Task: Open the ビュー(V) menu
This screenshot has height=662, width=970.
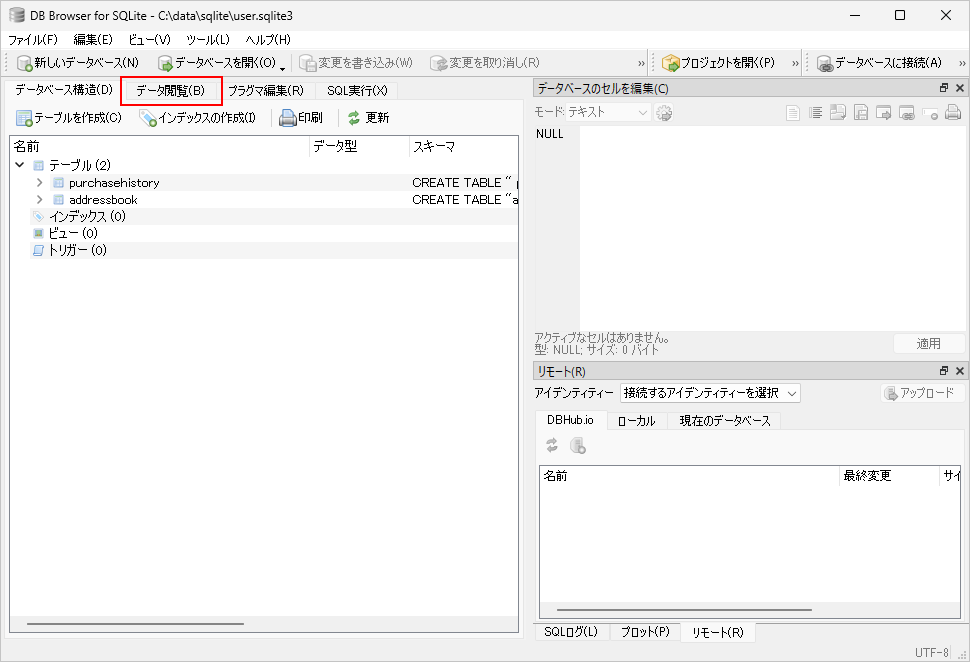Action: click(x=149, y=40)
